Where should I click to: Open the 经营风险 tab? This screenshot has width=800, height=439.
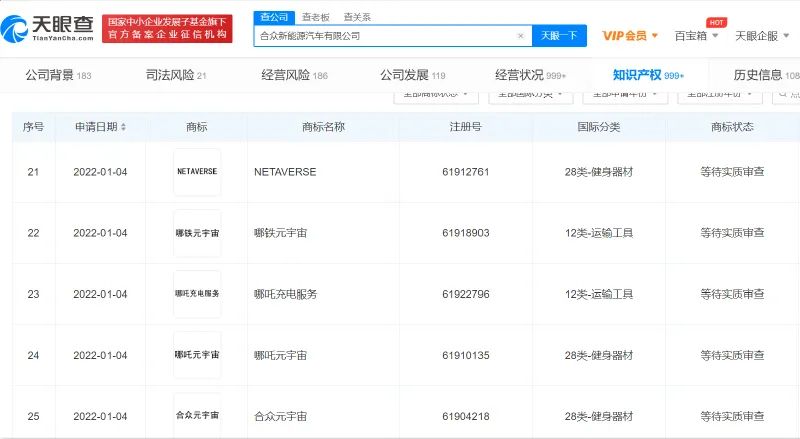(293, 75)
